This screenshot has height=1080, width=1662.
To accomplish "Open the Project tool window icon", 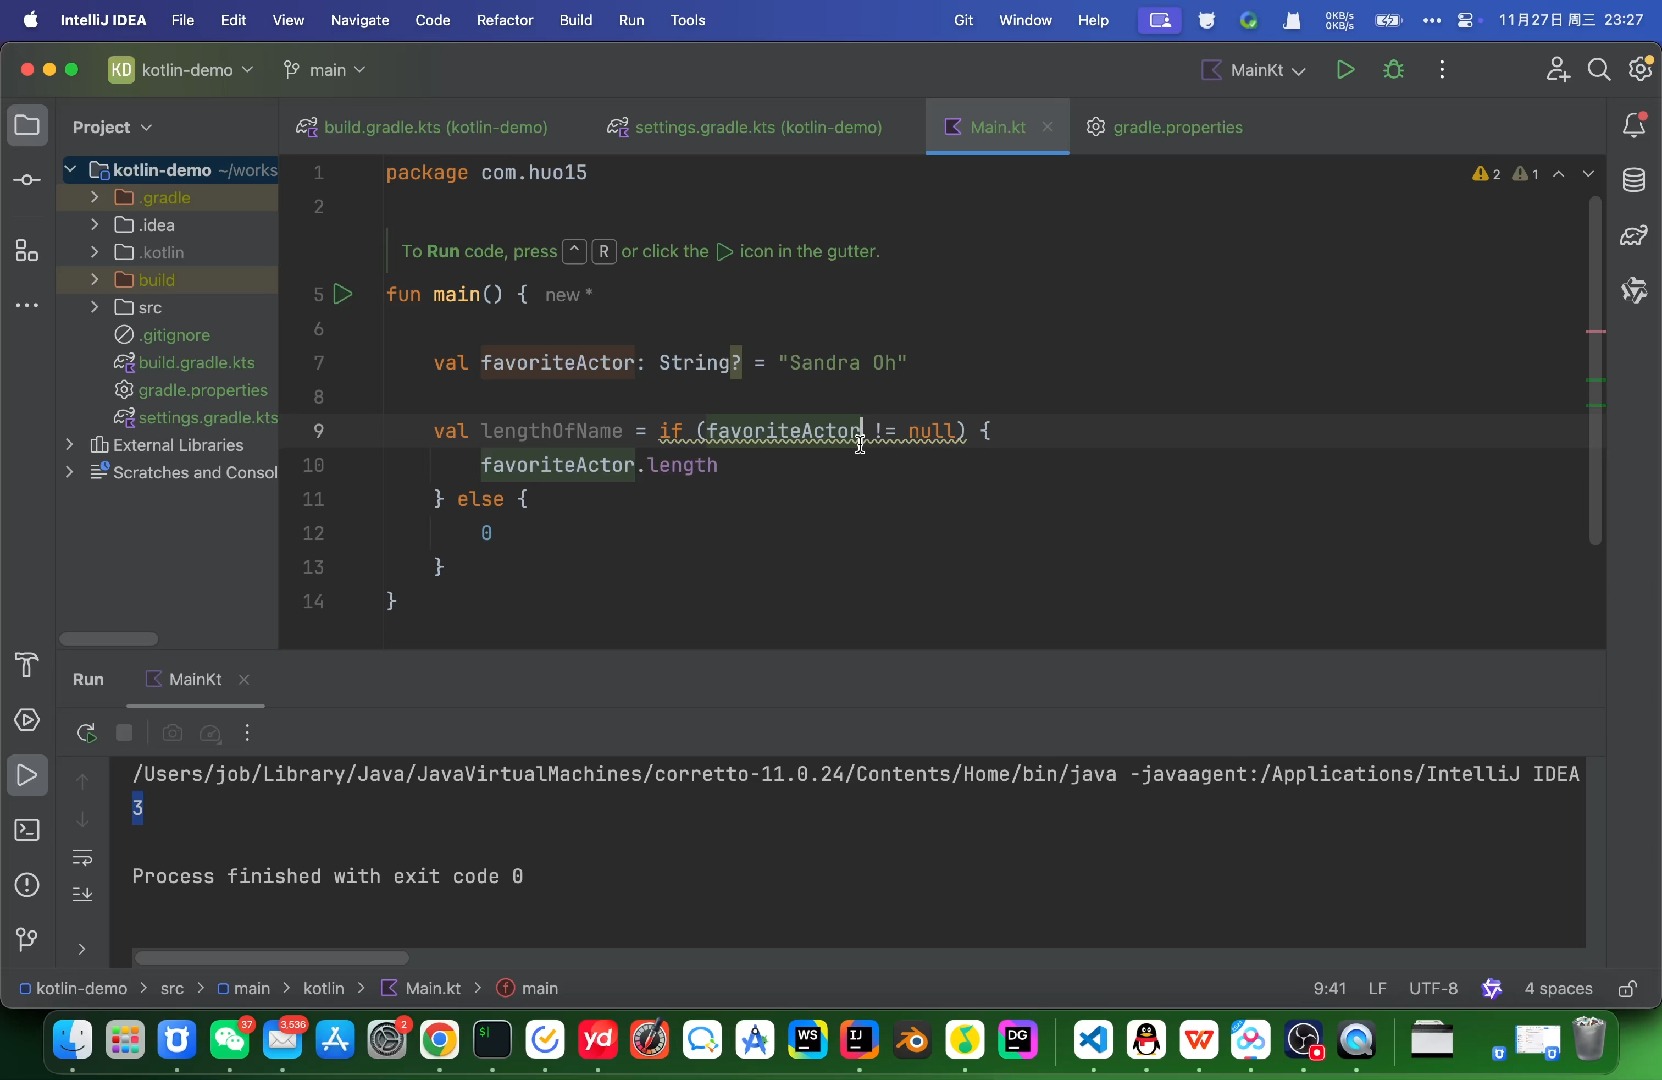I will click(27, 126).
